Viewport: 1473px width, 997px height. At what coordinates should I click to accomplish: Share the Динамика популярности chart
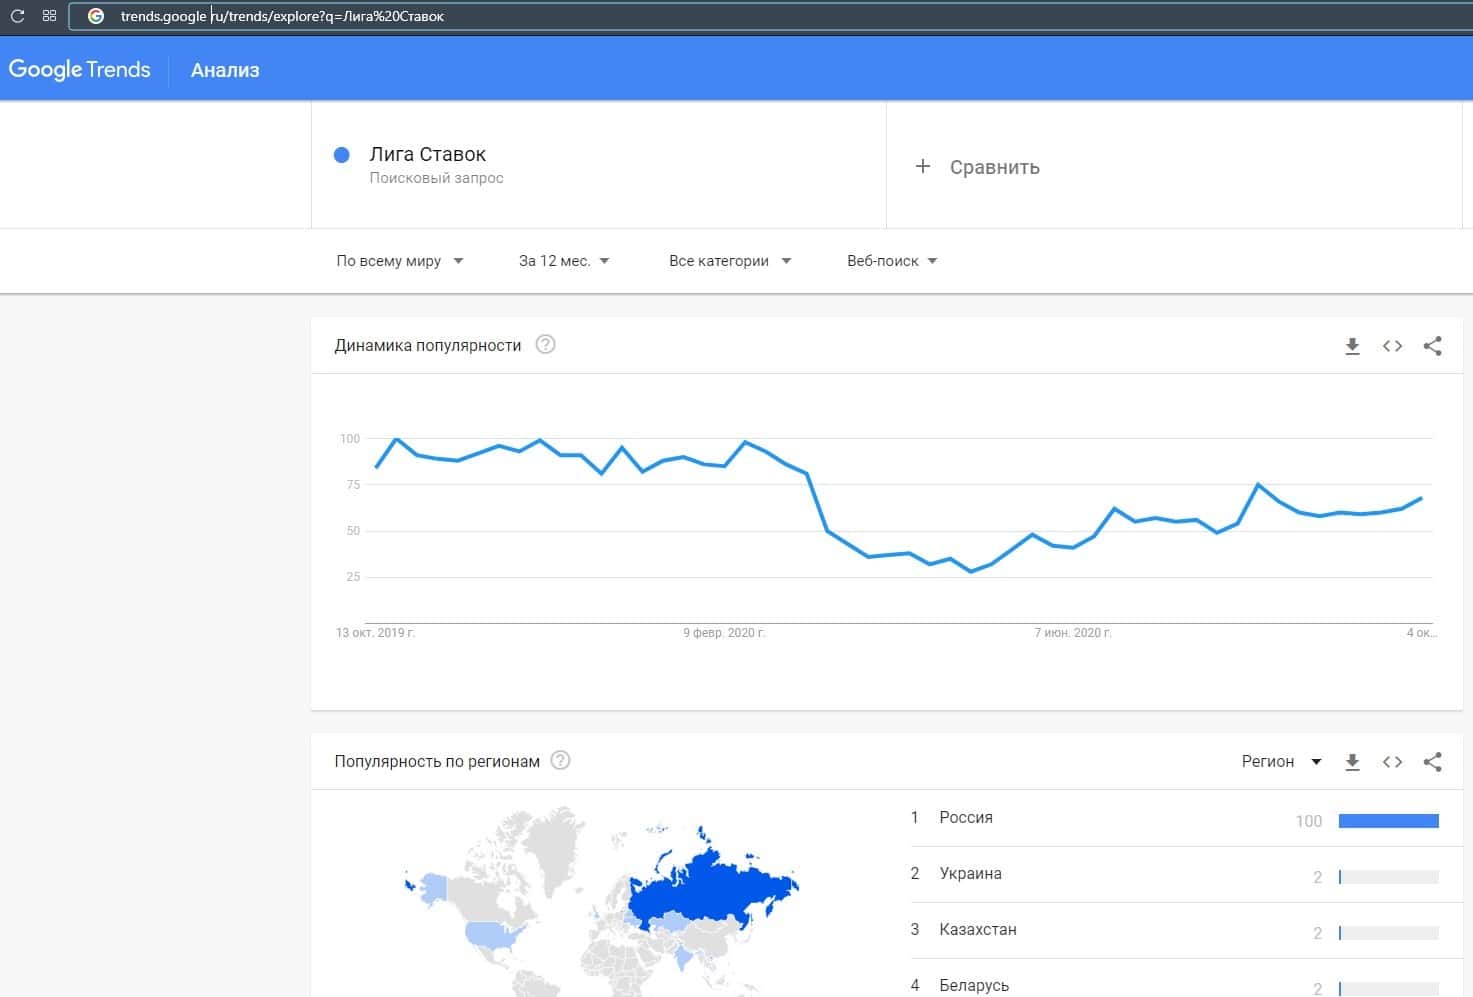[1432, 346]
